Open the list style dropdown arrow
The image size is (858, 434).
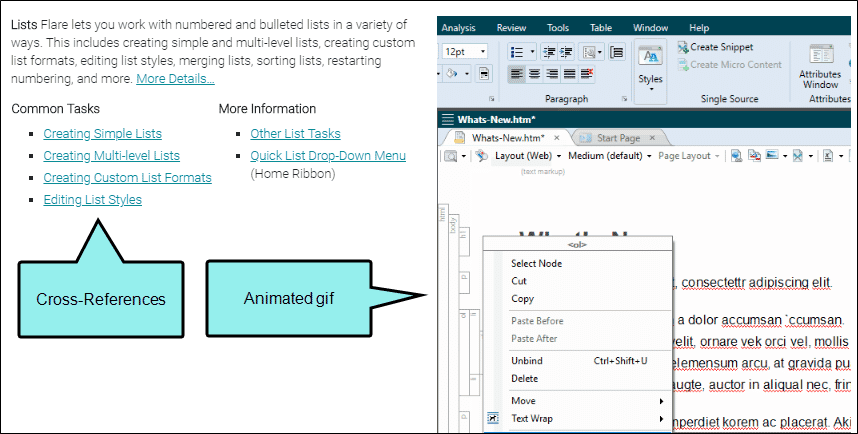coord(532,52)
